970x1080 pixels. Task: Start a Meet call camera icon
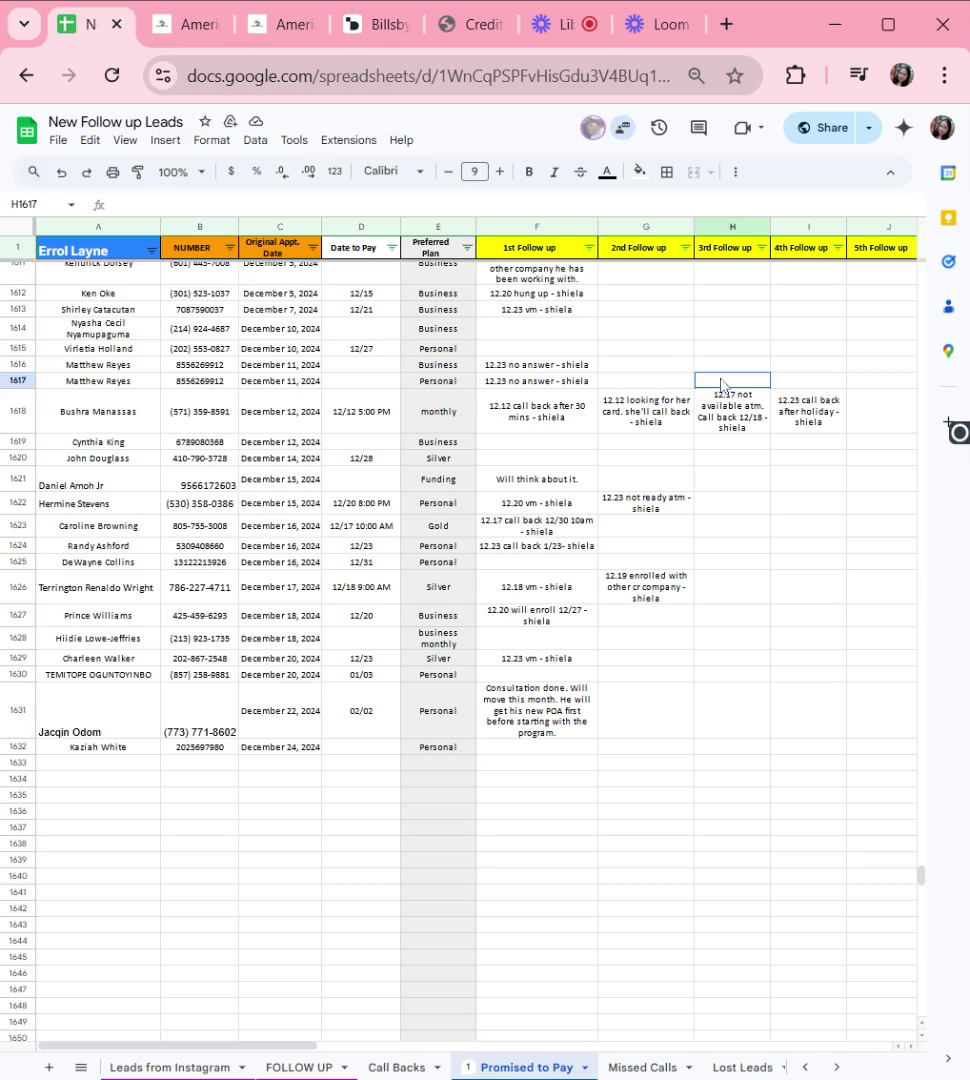(742, 127)
